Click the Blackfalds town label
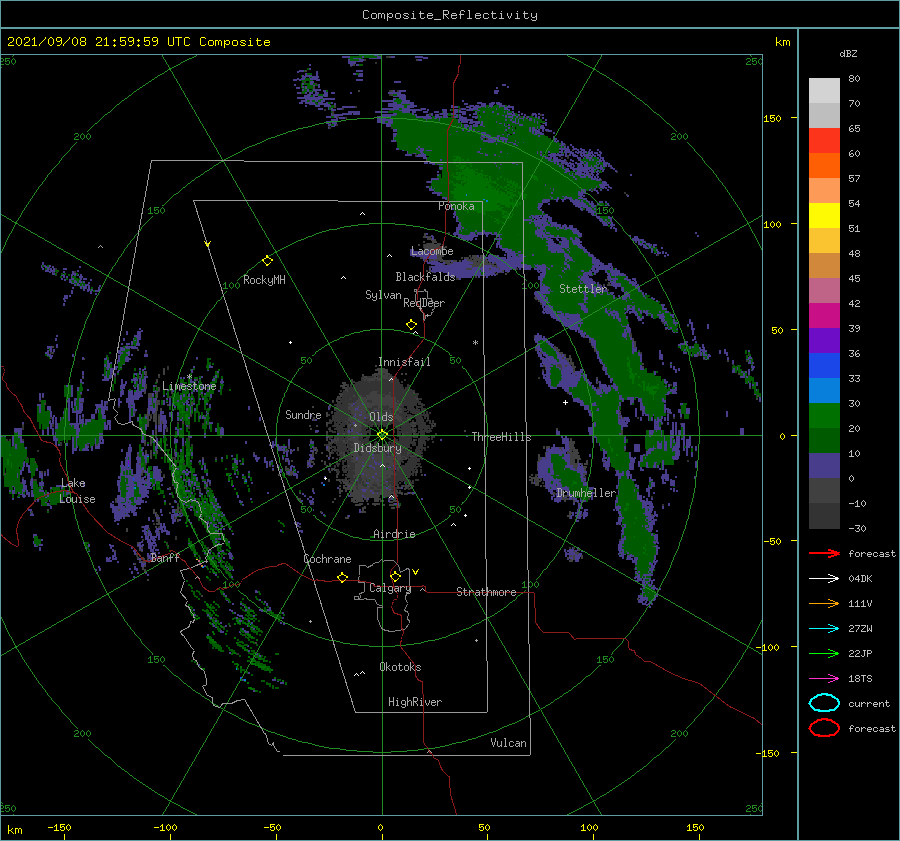Screen dimensions: 900x841 (x=425, y=277)
